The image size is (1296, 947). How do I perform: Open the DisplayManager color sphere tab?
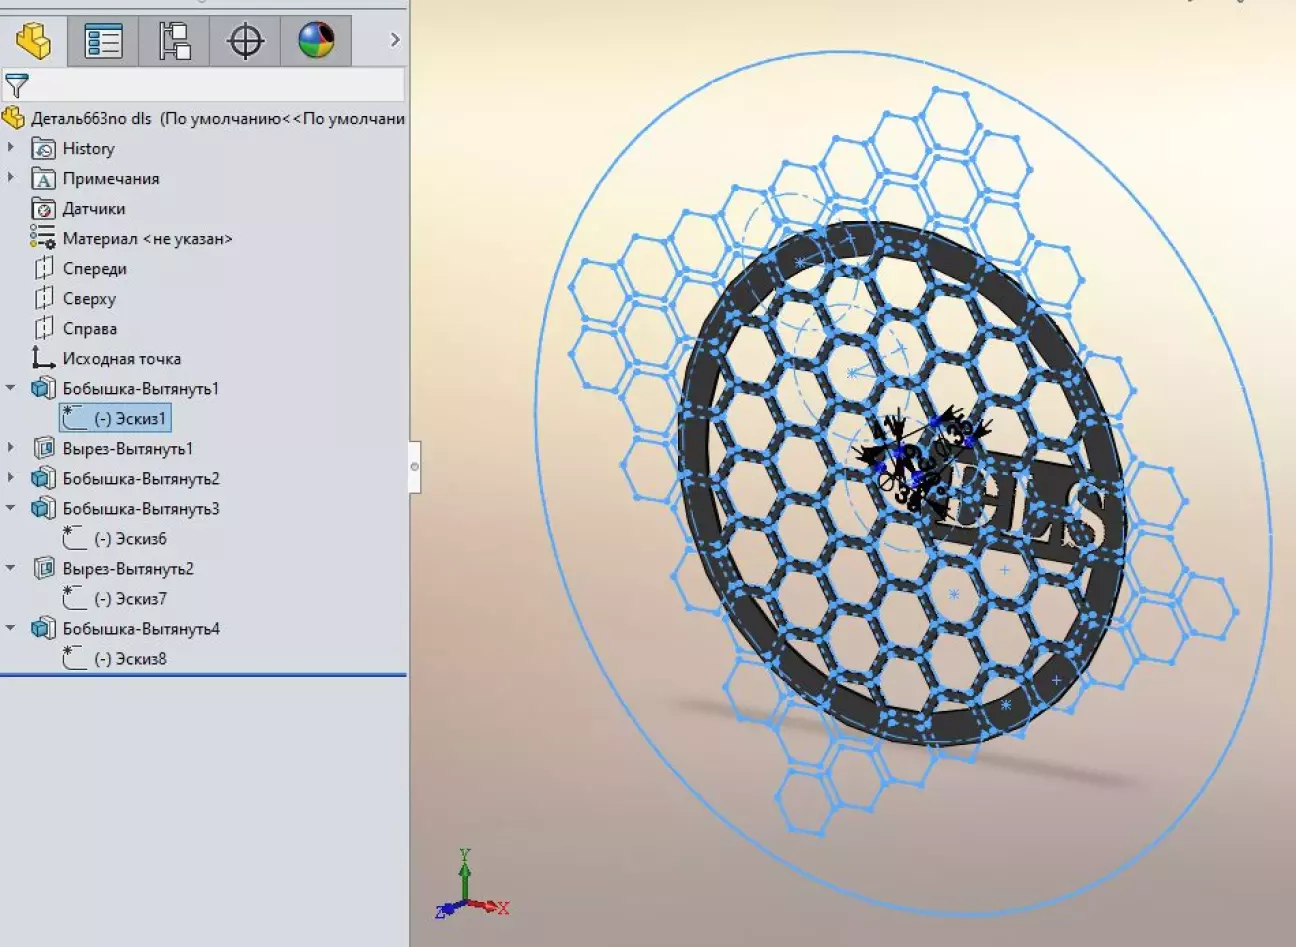tap(316, 41)
